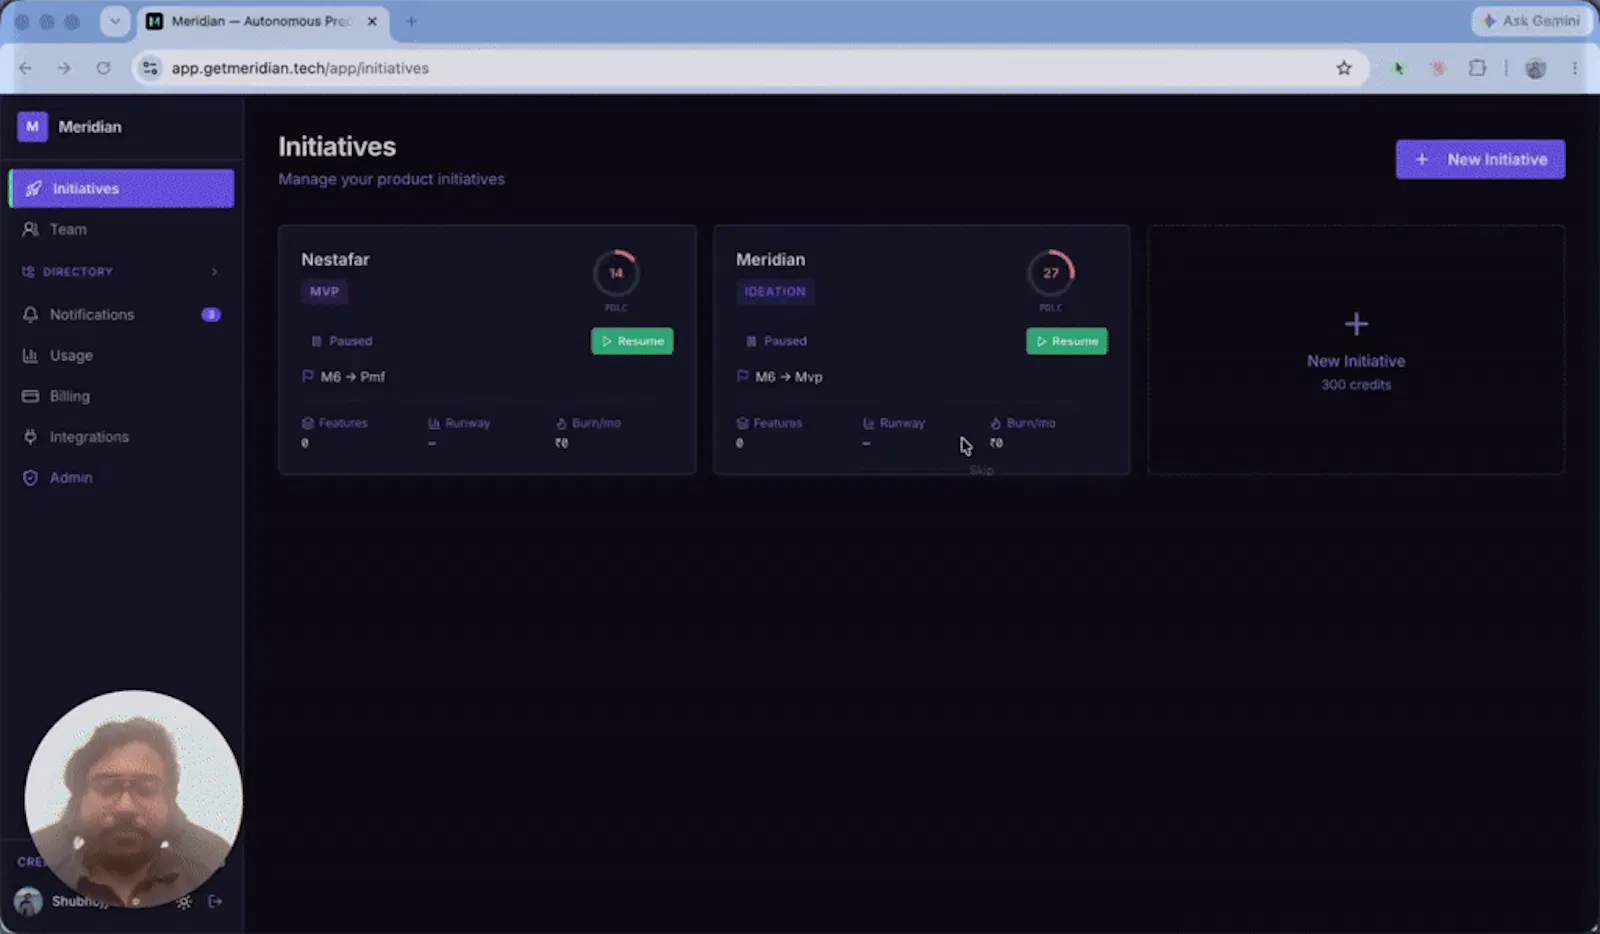Click the notifications badge count
1600x934 pixels.
211,314
